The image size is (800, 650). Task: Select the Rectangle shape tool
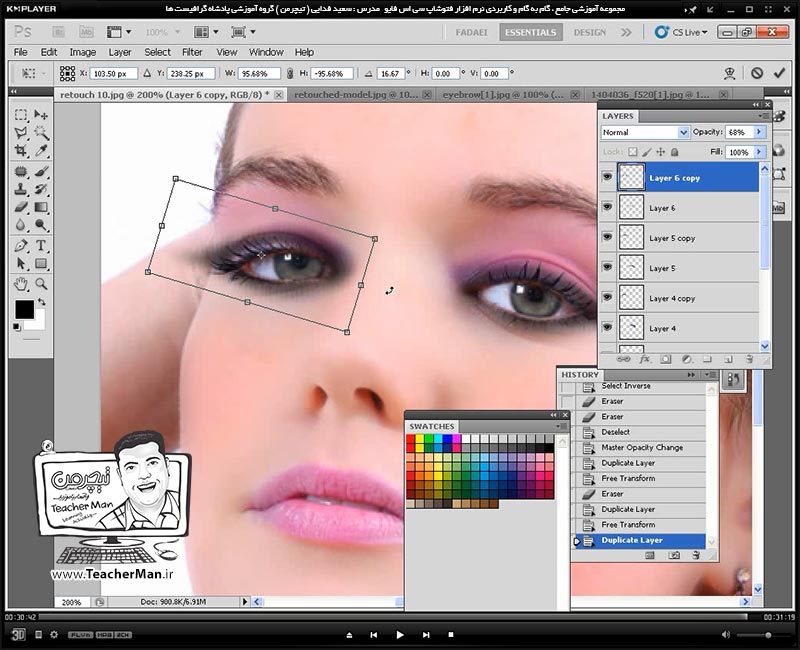[x=41, y=264]
